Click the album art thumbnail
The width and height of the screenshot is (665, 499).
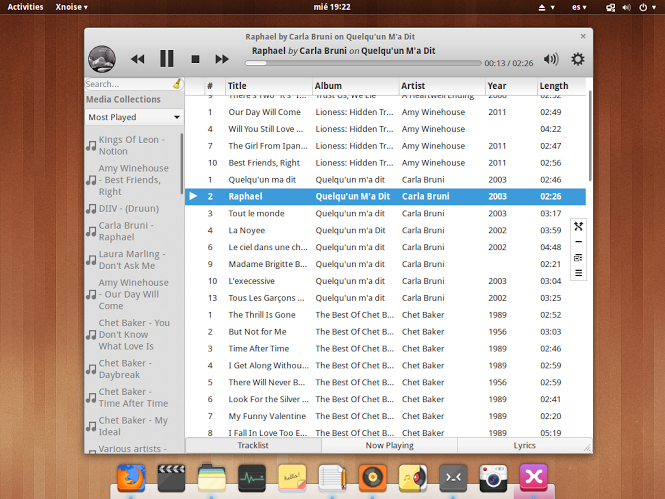pos(102,59)
